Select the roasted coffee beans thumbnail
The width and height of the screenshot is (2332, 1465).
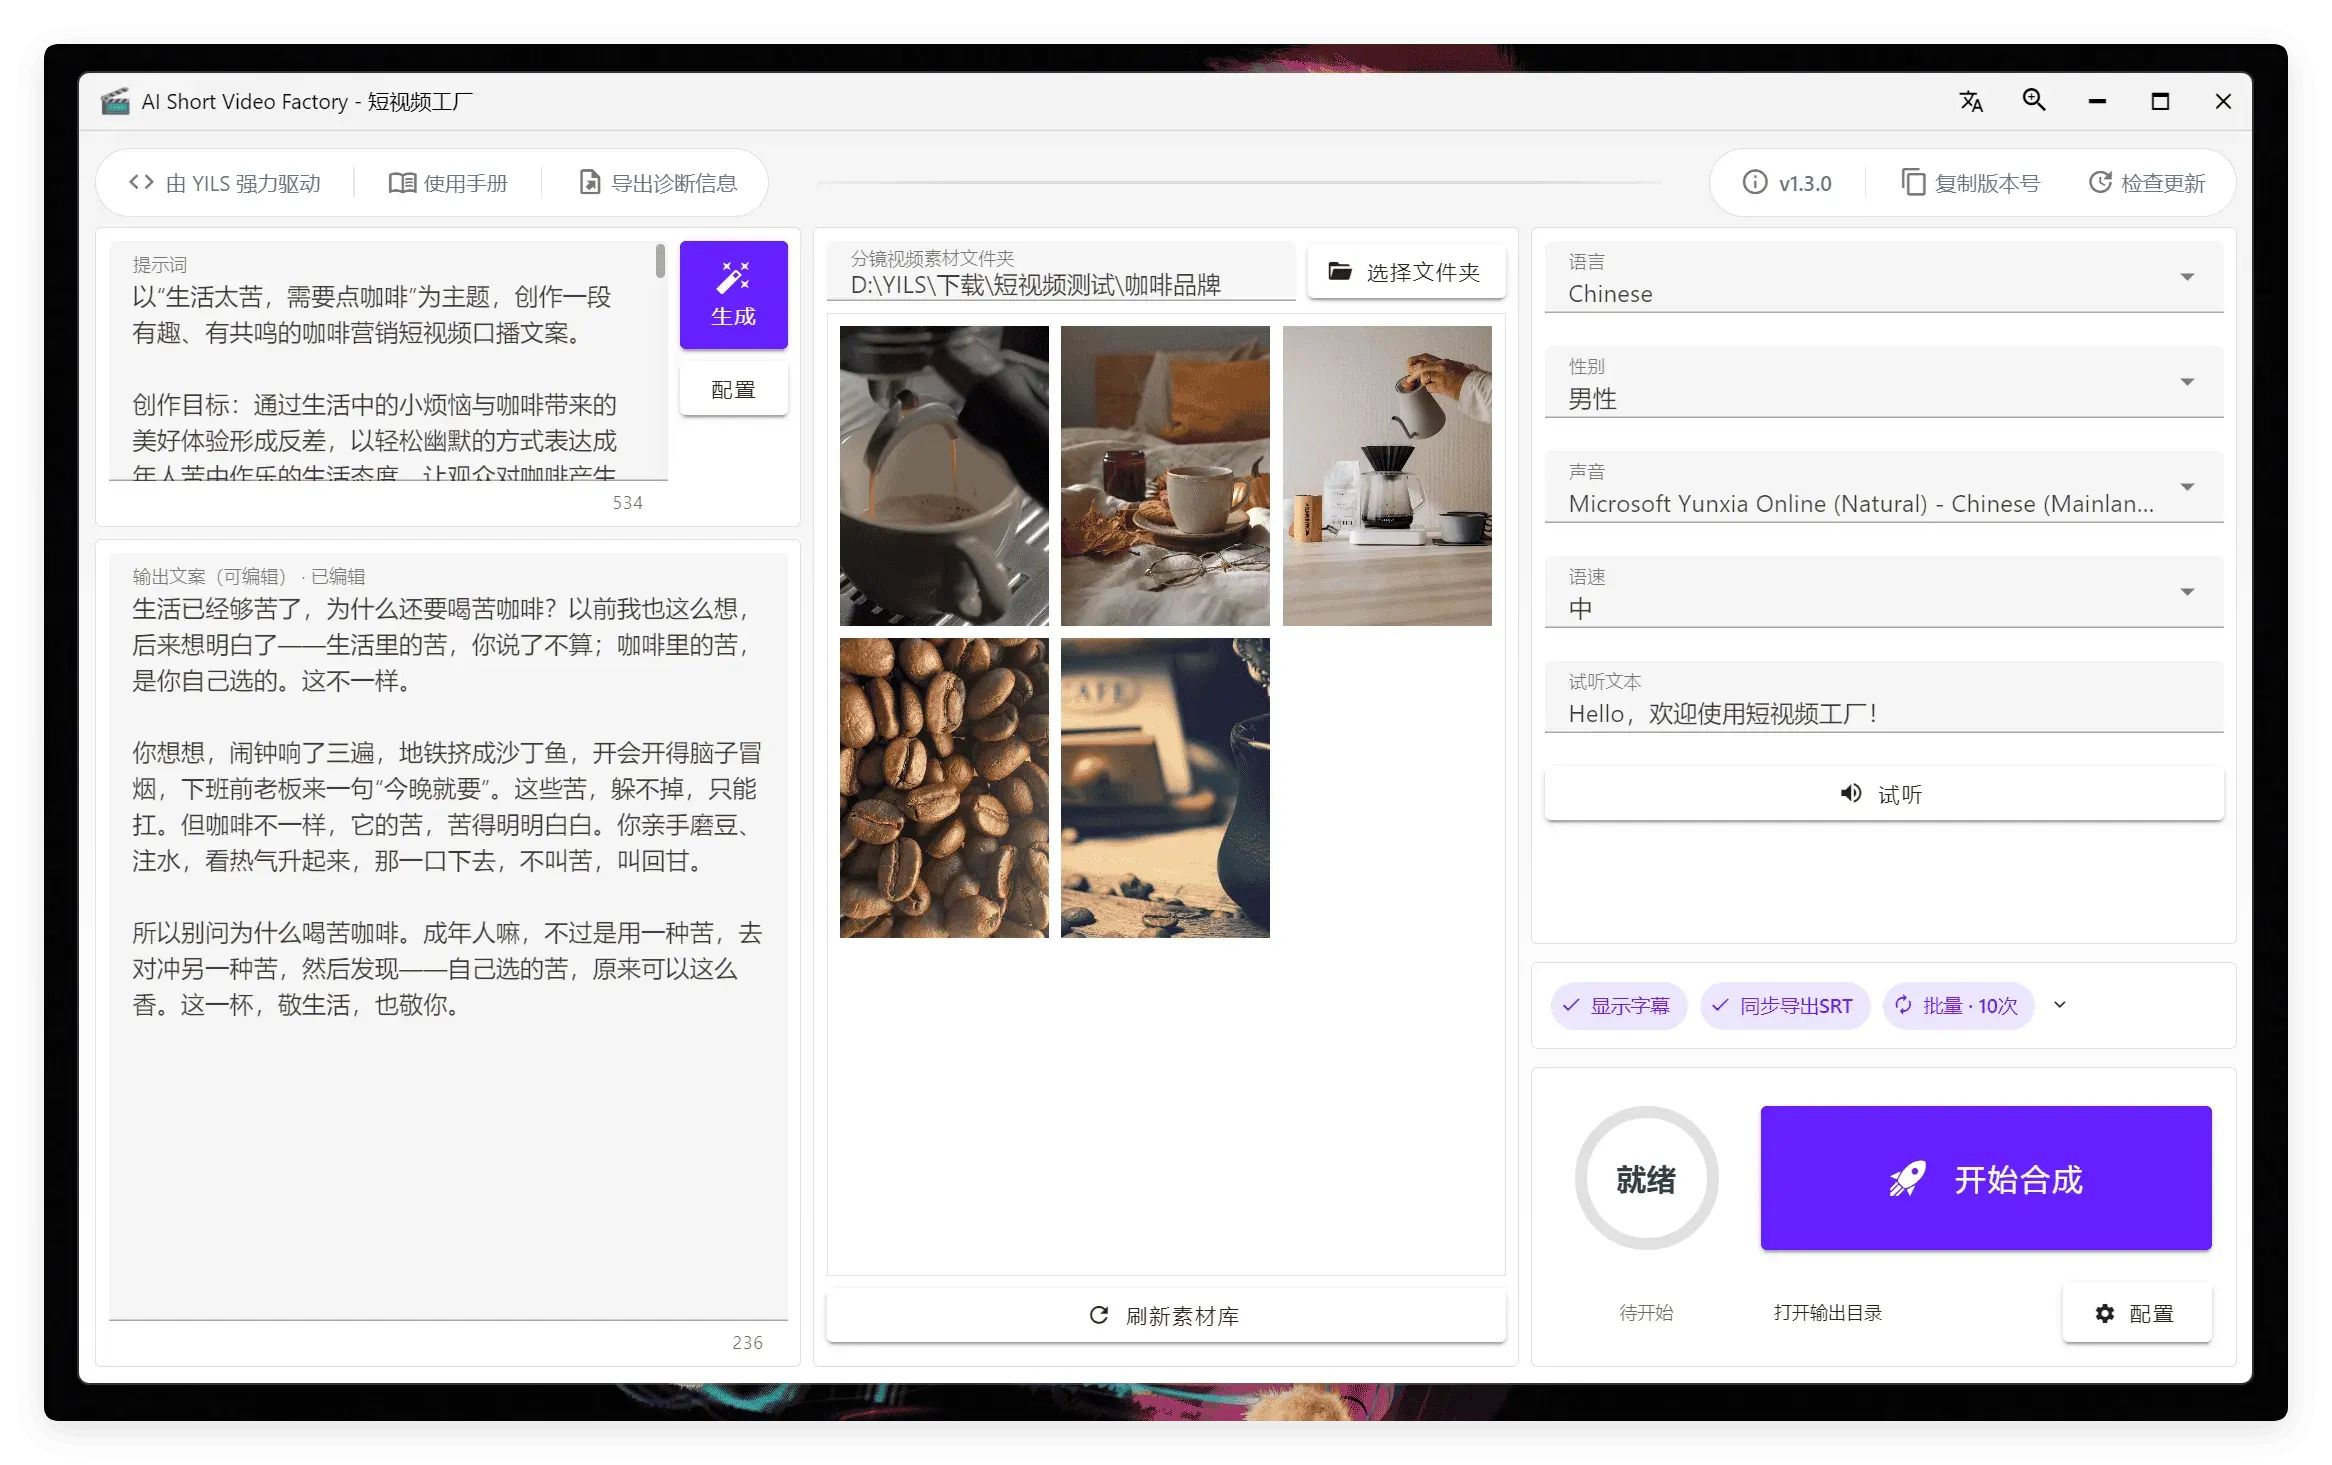[944, 788]
